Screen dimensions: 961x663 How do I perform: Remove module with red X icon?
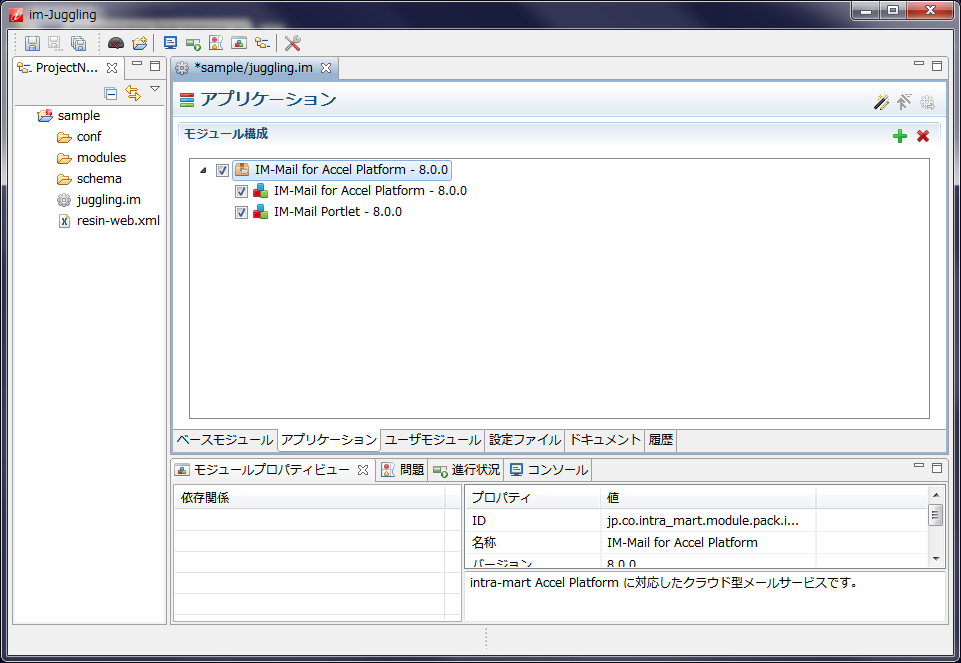[x=923, y=136]
